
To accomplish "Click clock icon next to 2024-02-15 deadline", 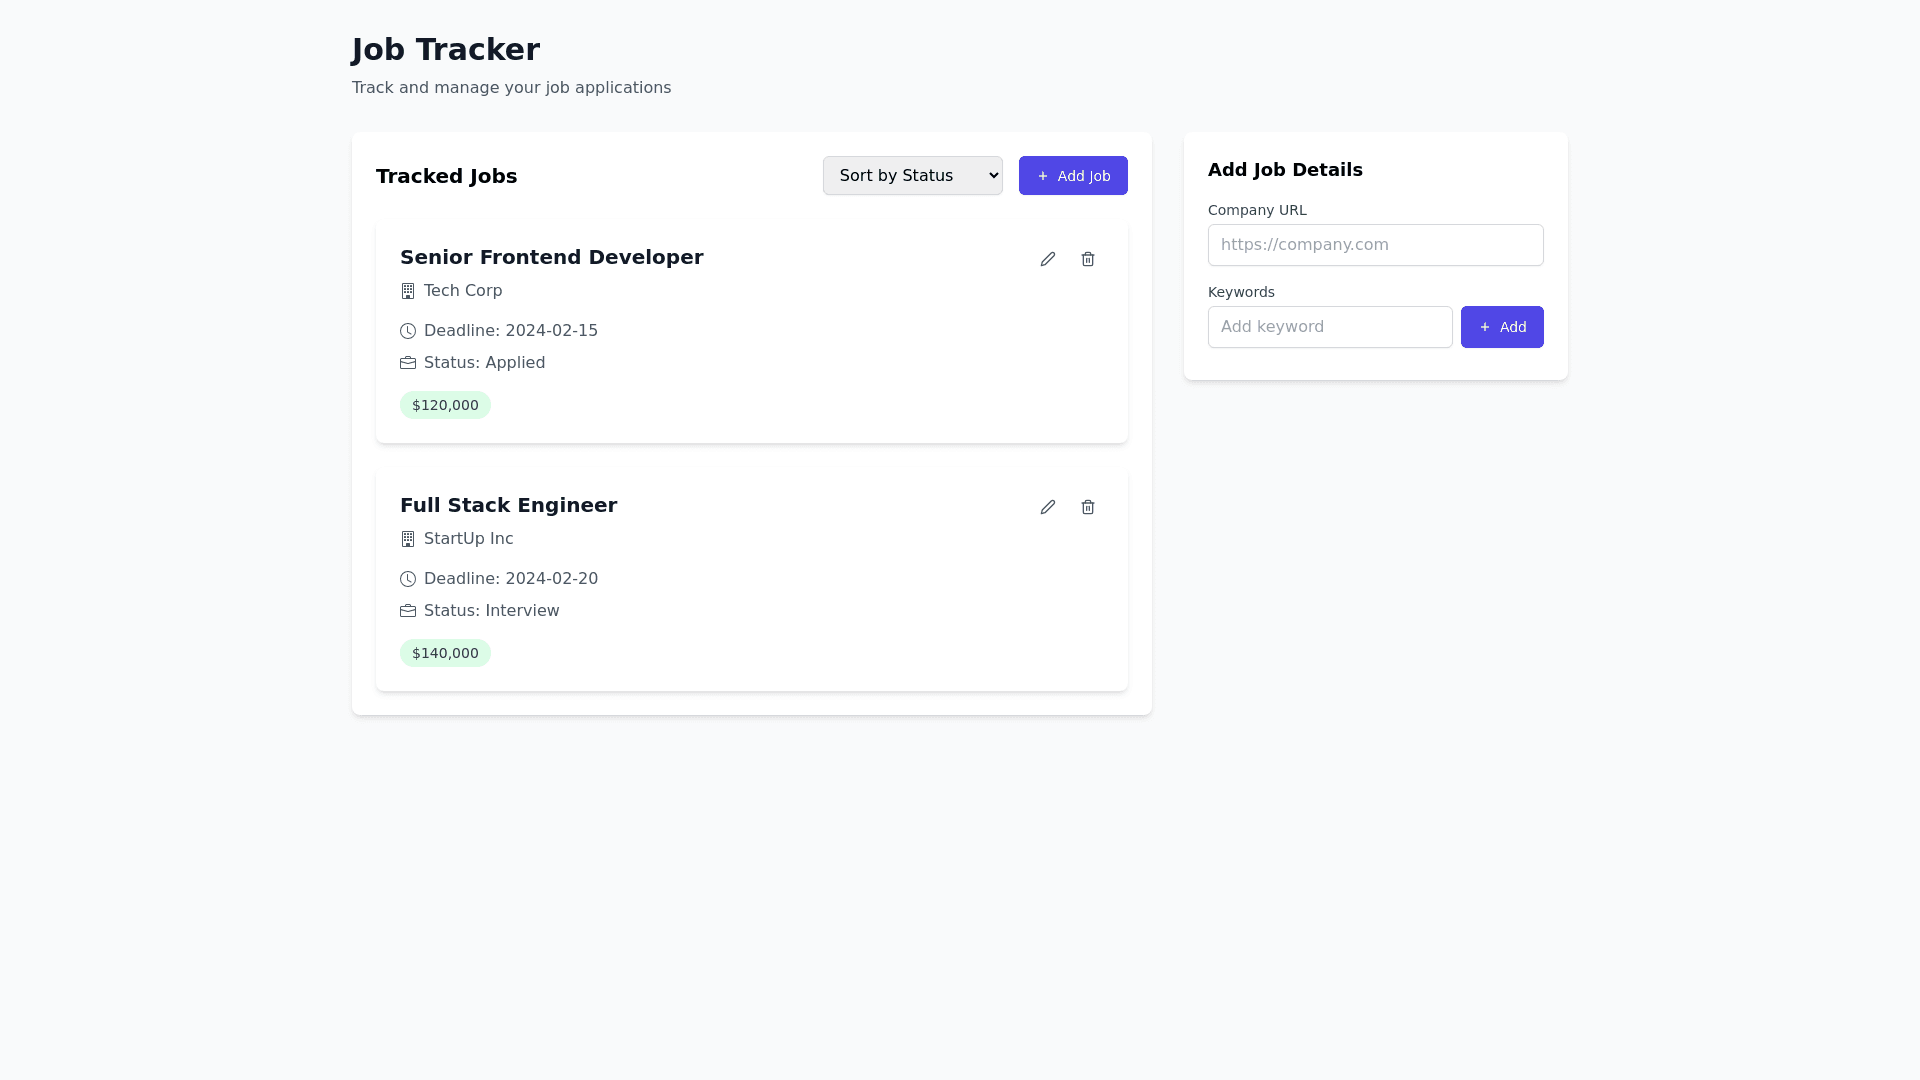I will [x=408, y=331].
